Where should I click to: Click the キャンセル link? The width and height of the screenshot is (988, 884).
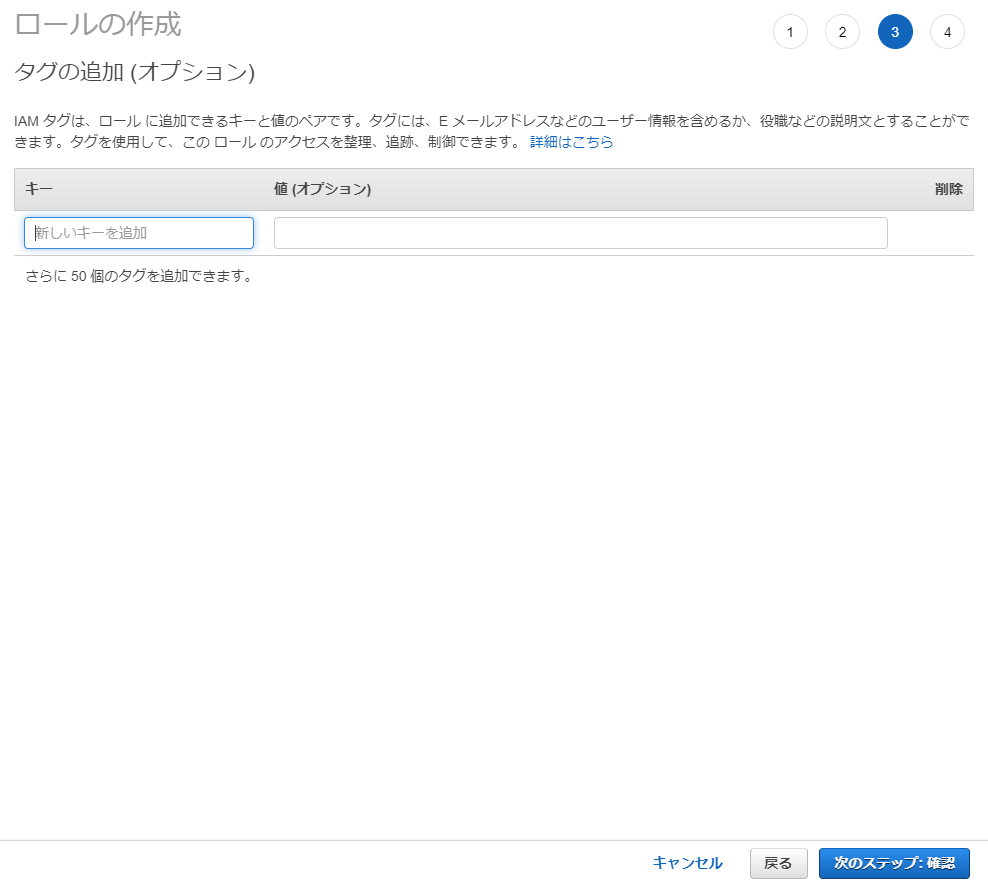(x=687, y=863)
